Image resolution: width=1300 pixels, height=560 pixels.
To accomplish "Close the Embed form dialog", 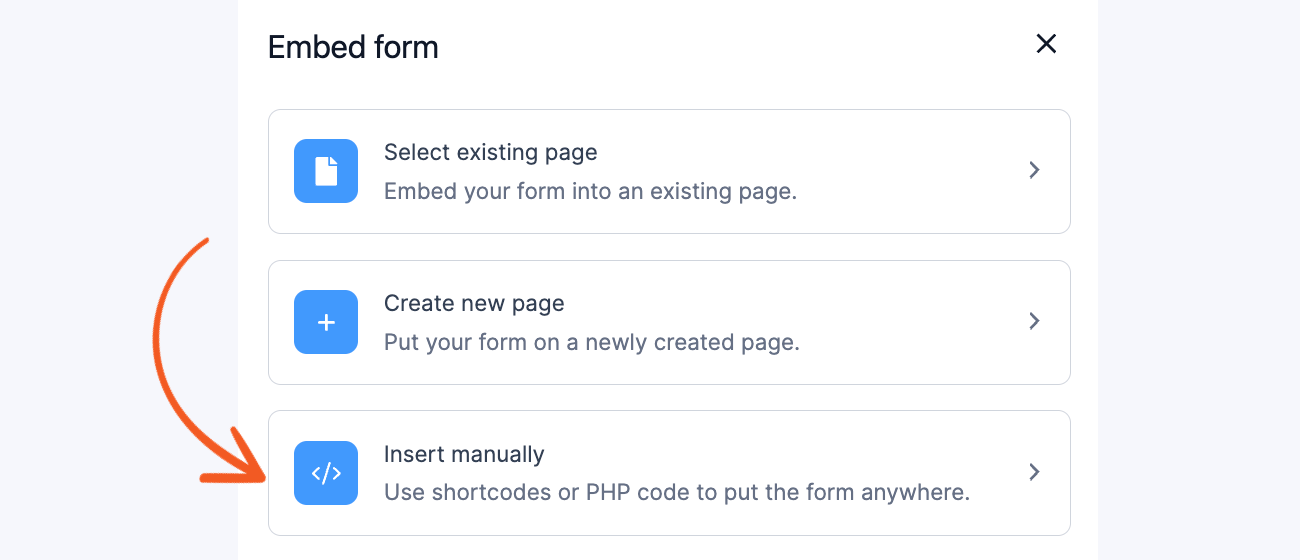I will (1046, 44).
